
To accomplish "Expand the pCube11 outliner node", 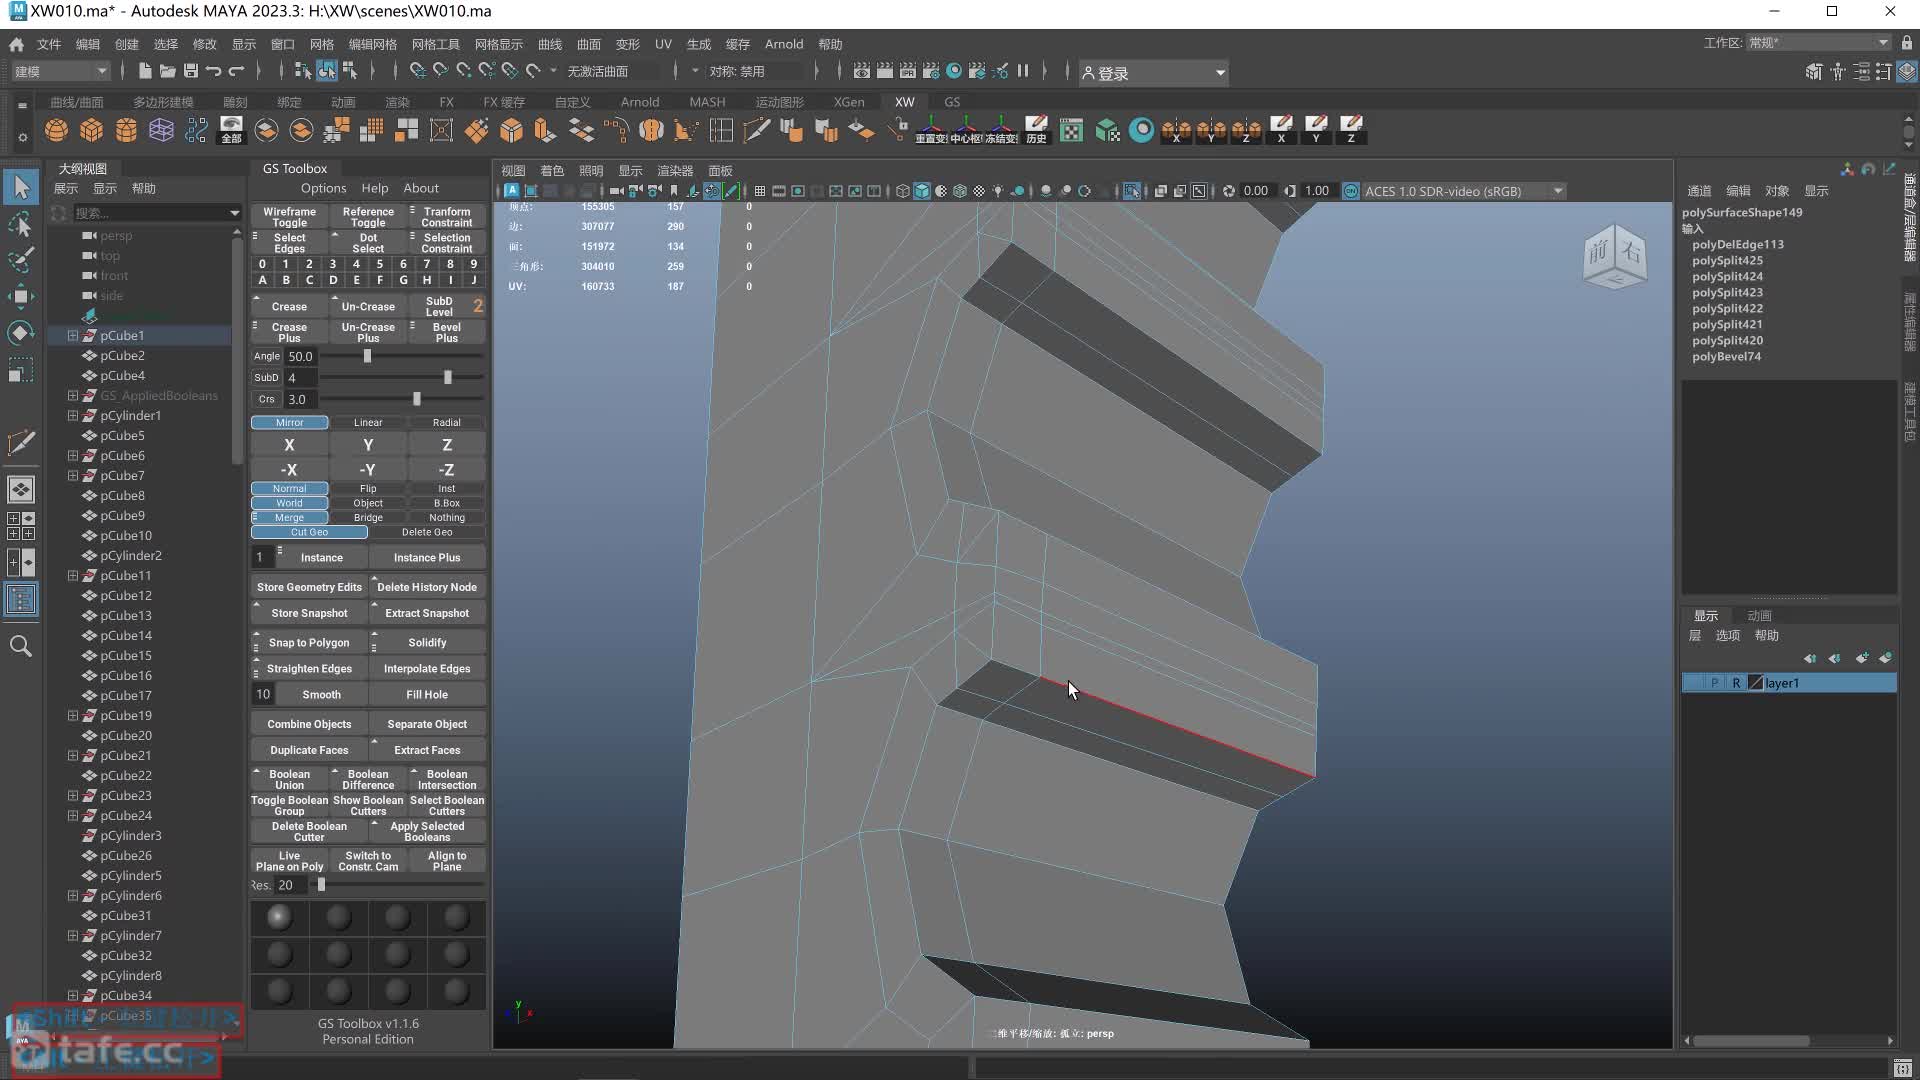I will click(x=72, y=576).
